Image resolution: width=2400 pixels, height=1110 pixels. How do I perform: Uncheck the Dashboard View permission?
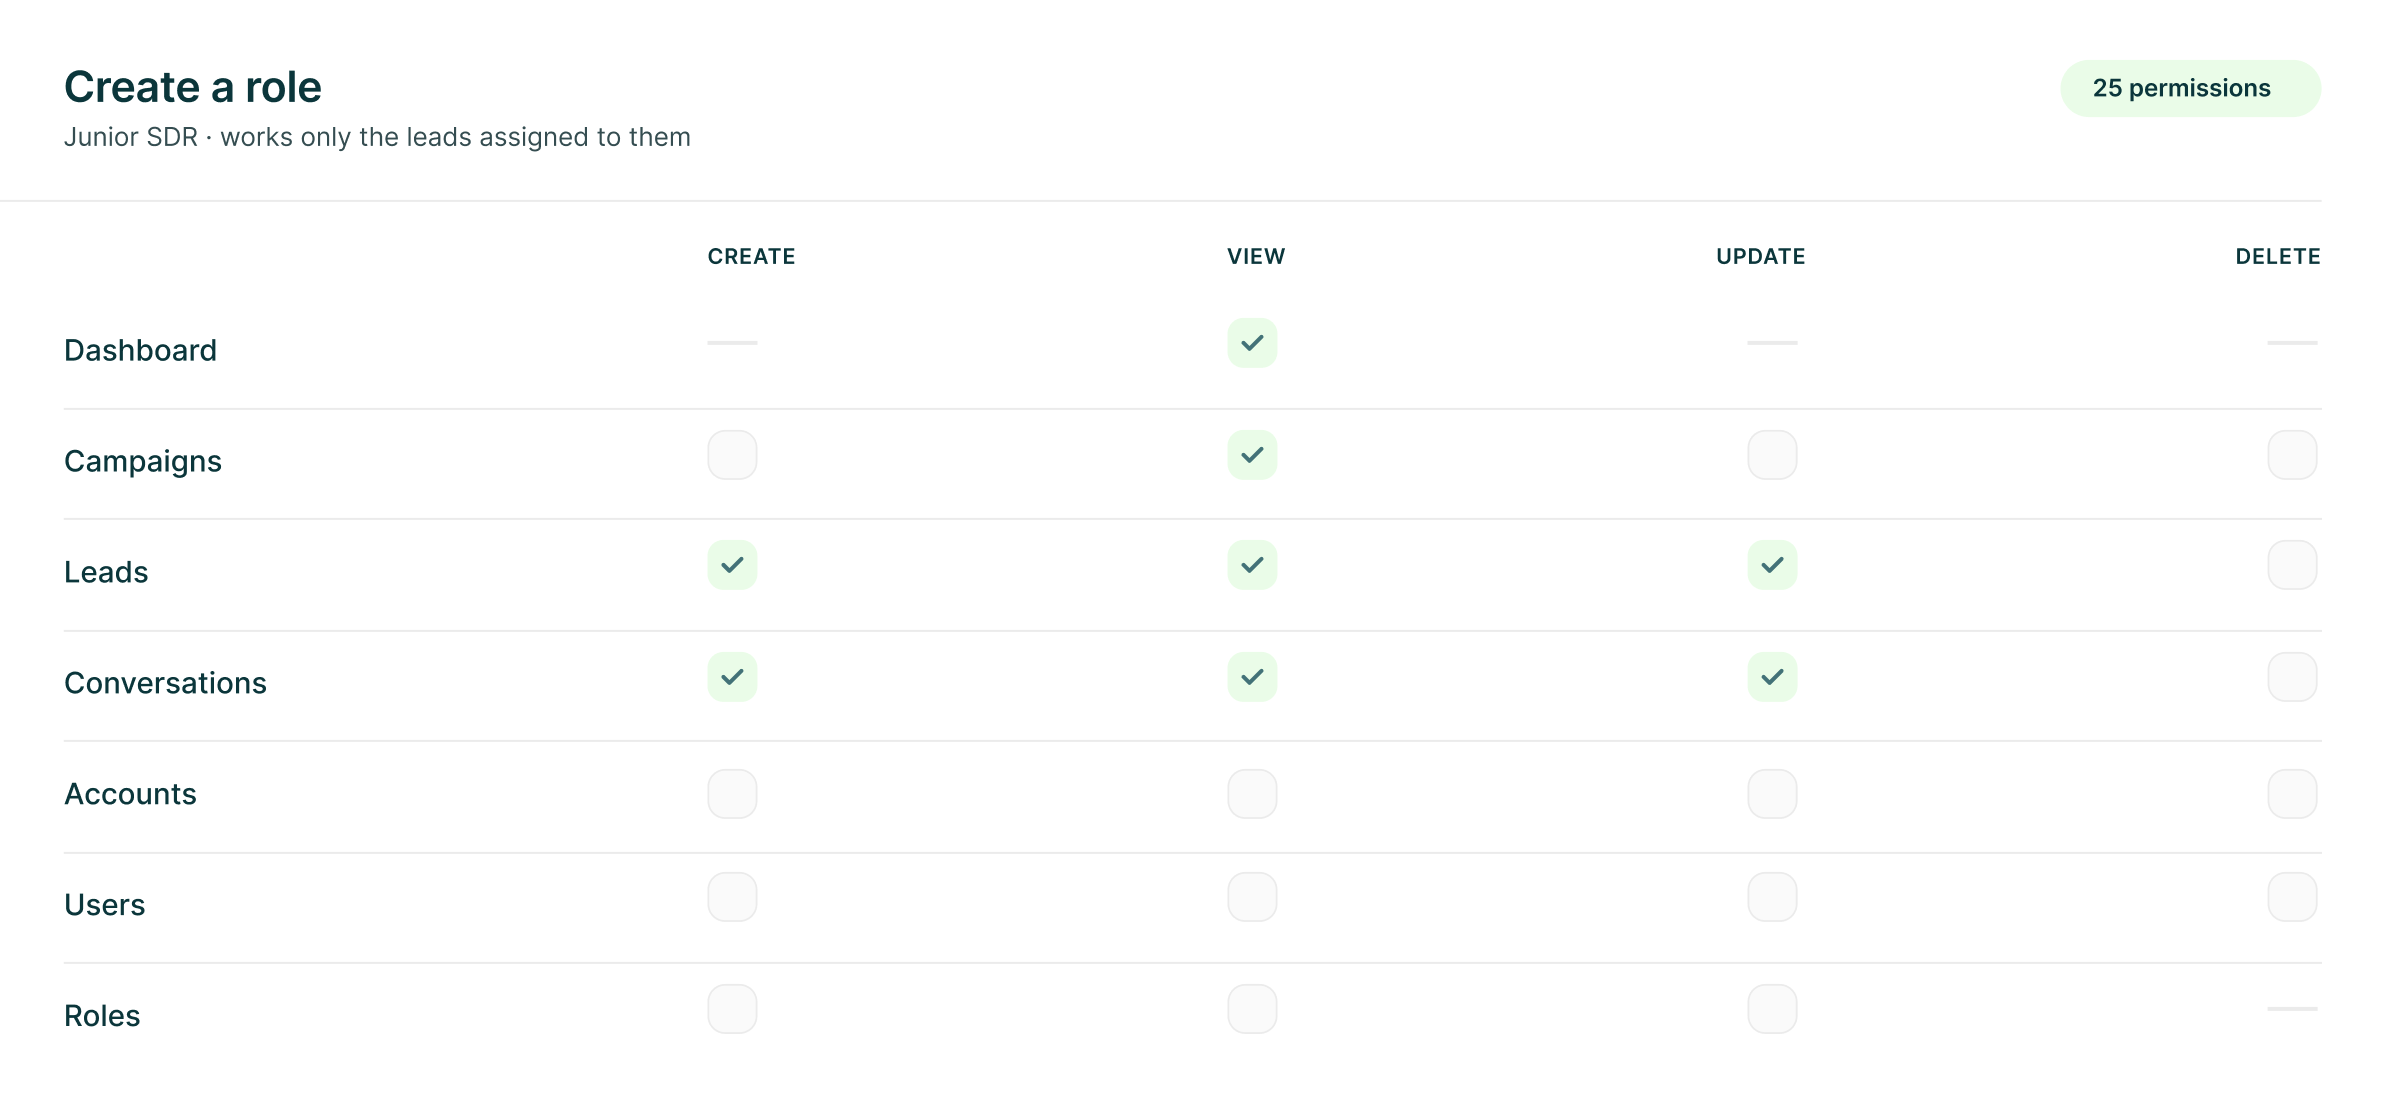[x=1252, y=343]
